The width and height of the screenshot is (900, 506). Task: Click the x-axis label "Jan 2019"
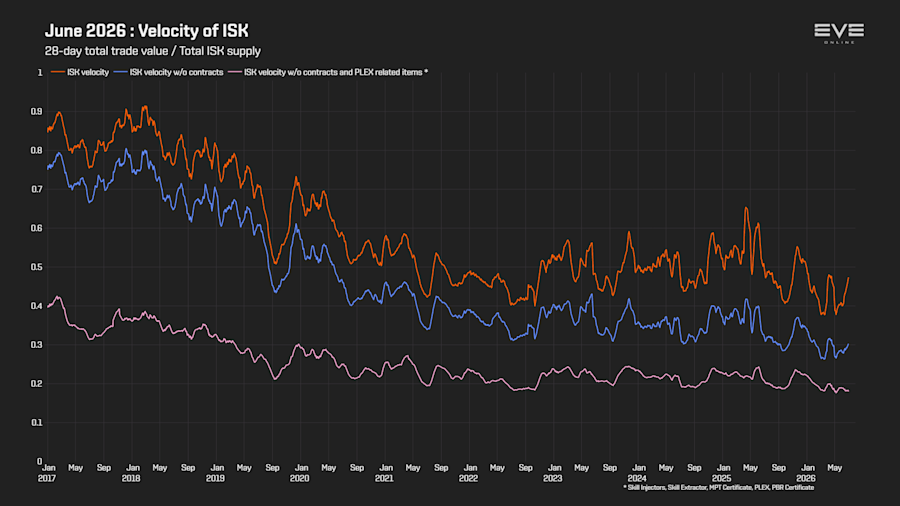click(x=216, y=473)
